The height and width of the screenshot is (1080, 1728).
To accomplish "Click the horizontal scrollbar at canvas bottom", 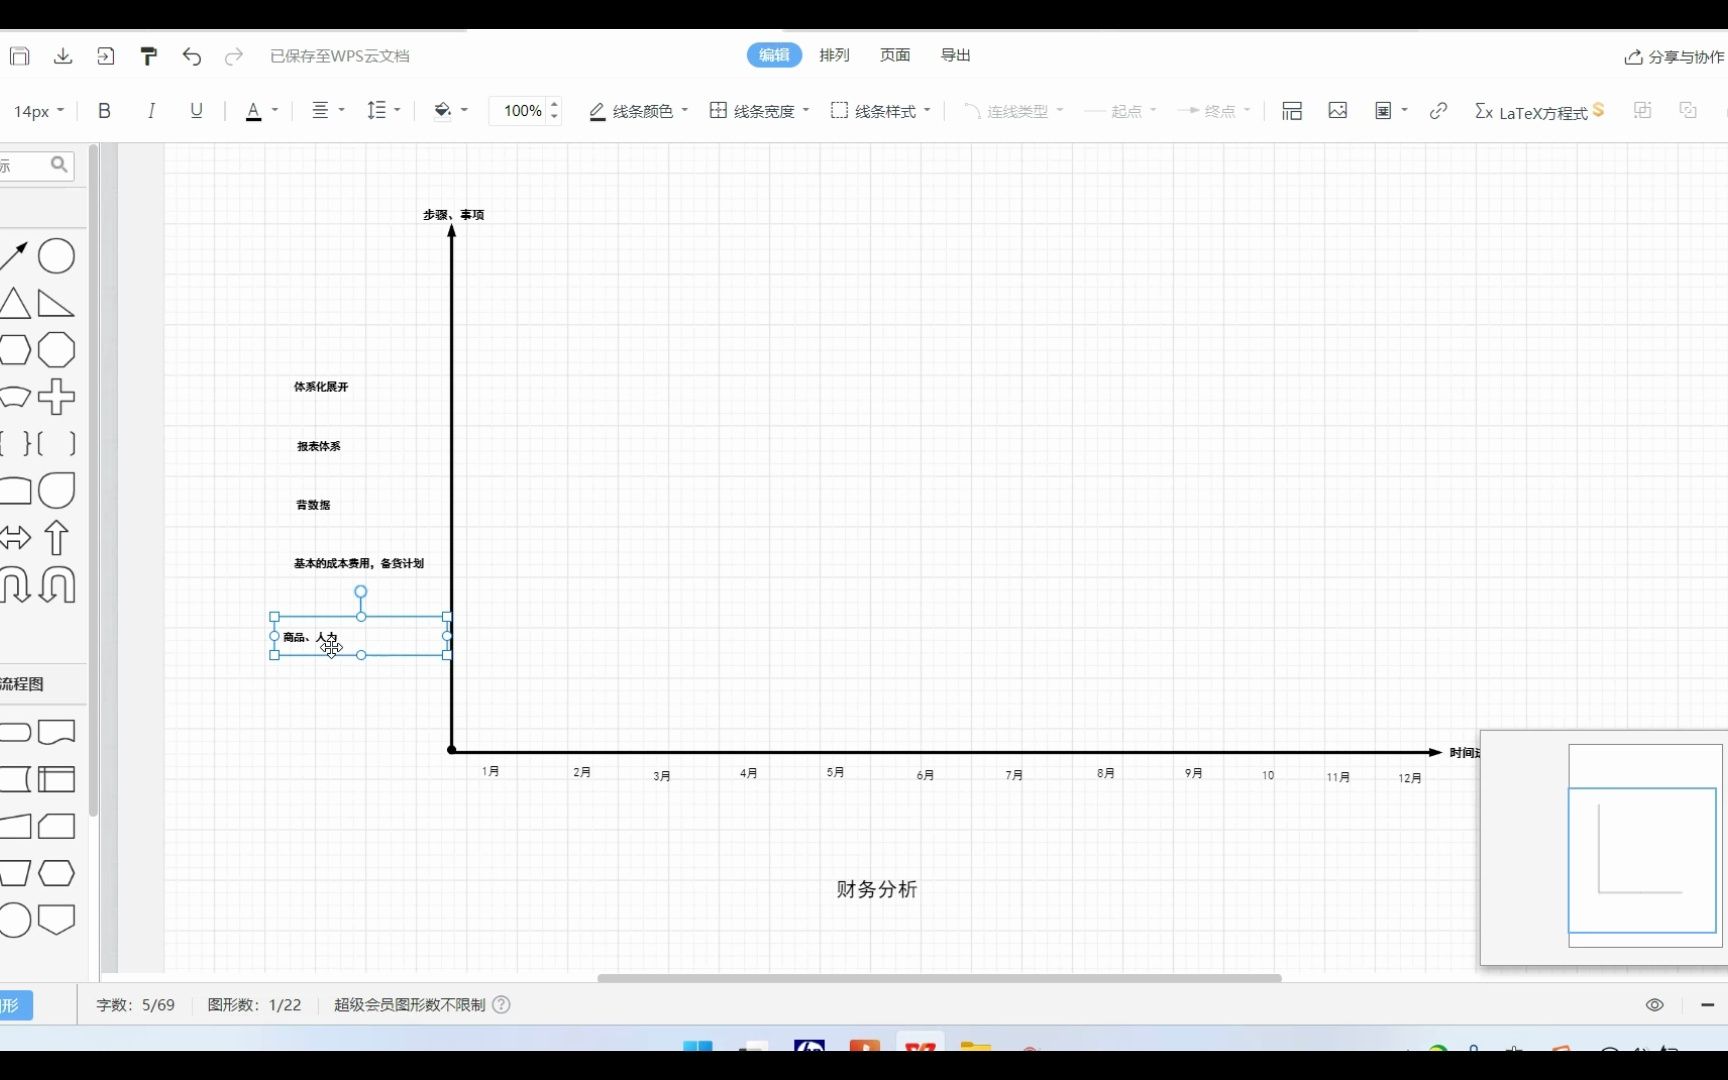I will [x=939, y=978].
